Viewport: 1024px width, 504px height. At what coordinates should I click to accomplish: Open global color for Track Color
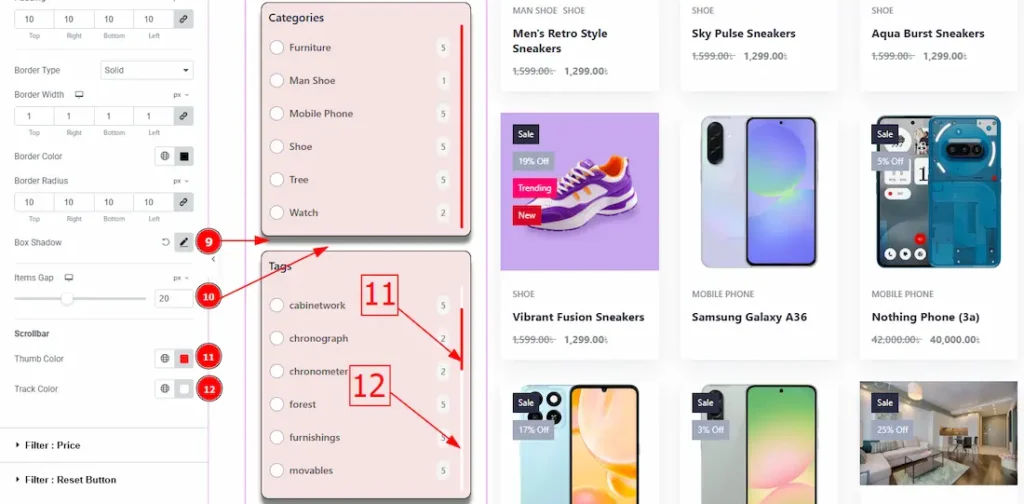click(x=165, y=388)
